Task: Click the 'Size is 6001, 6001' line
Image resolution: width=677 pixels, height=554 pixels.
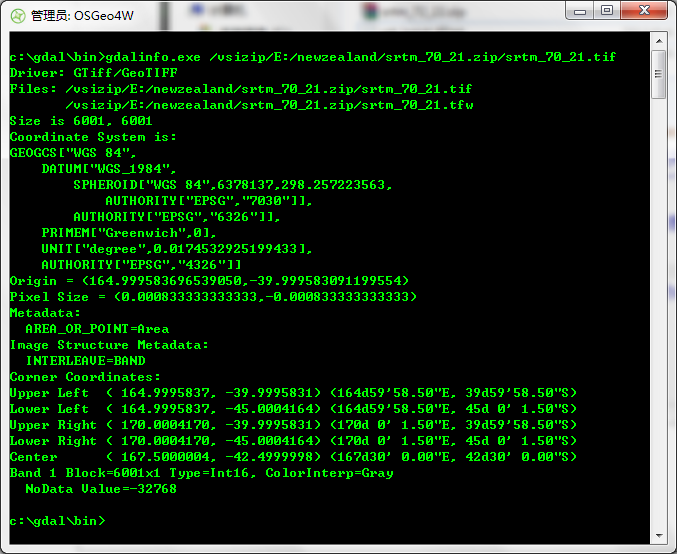Action: pyautogui.click(x=81, y=121)
